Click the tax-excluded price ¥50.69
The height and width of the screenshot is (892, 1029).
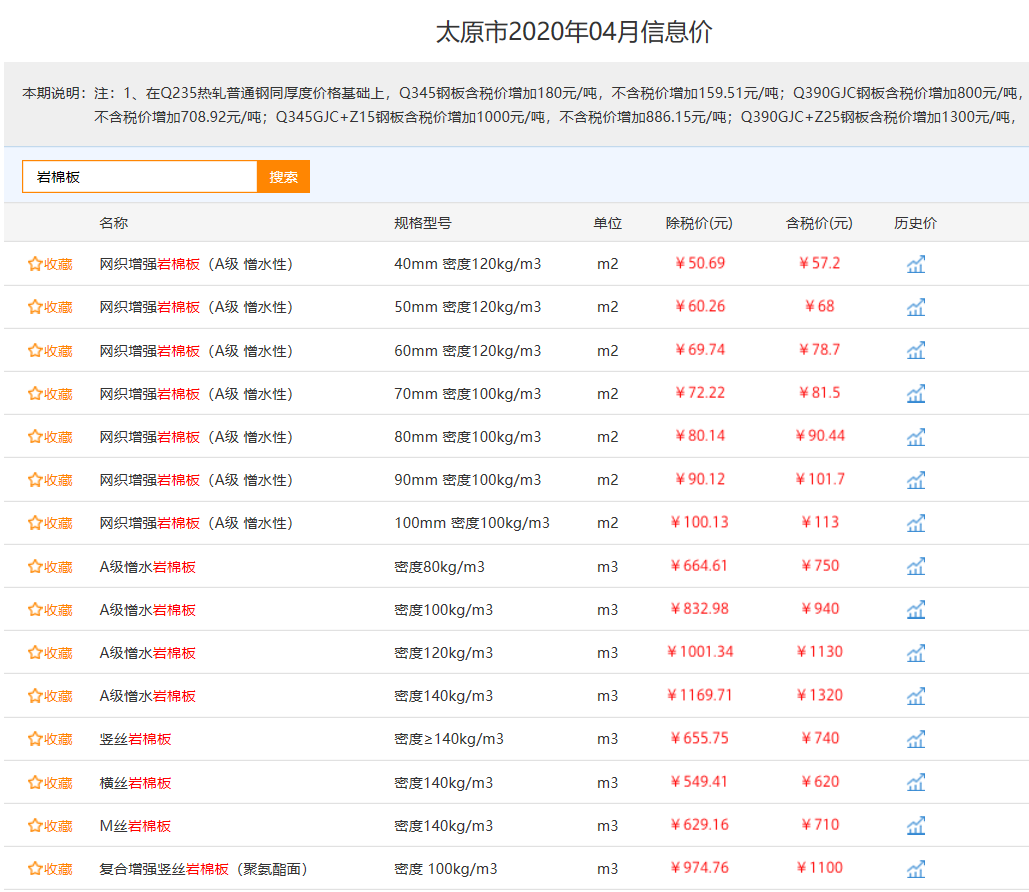point(700,263)
